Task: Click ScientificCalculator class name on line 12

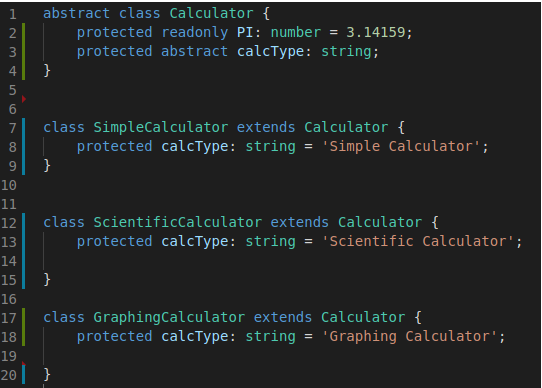Action: tap(178, 222)
